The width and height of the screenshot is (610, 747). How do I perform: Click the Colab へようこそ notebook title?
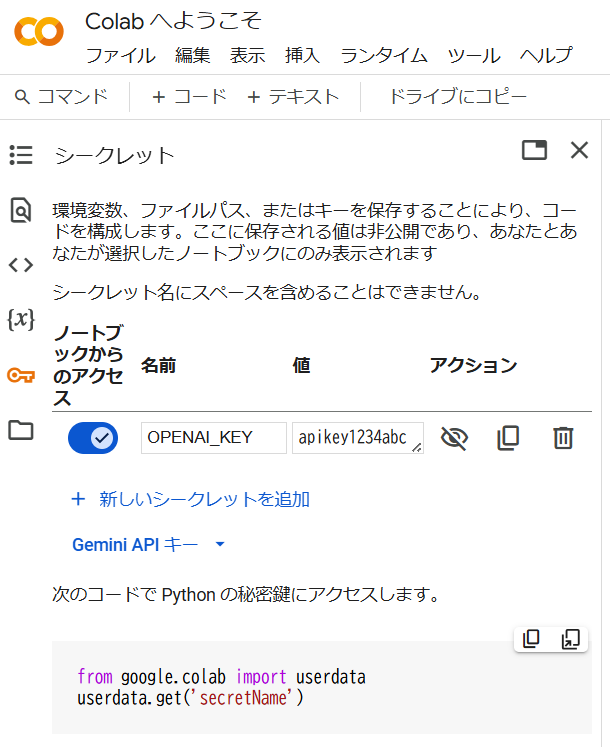(173, 21)
